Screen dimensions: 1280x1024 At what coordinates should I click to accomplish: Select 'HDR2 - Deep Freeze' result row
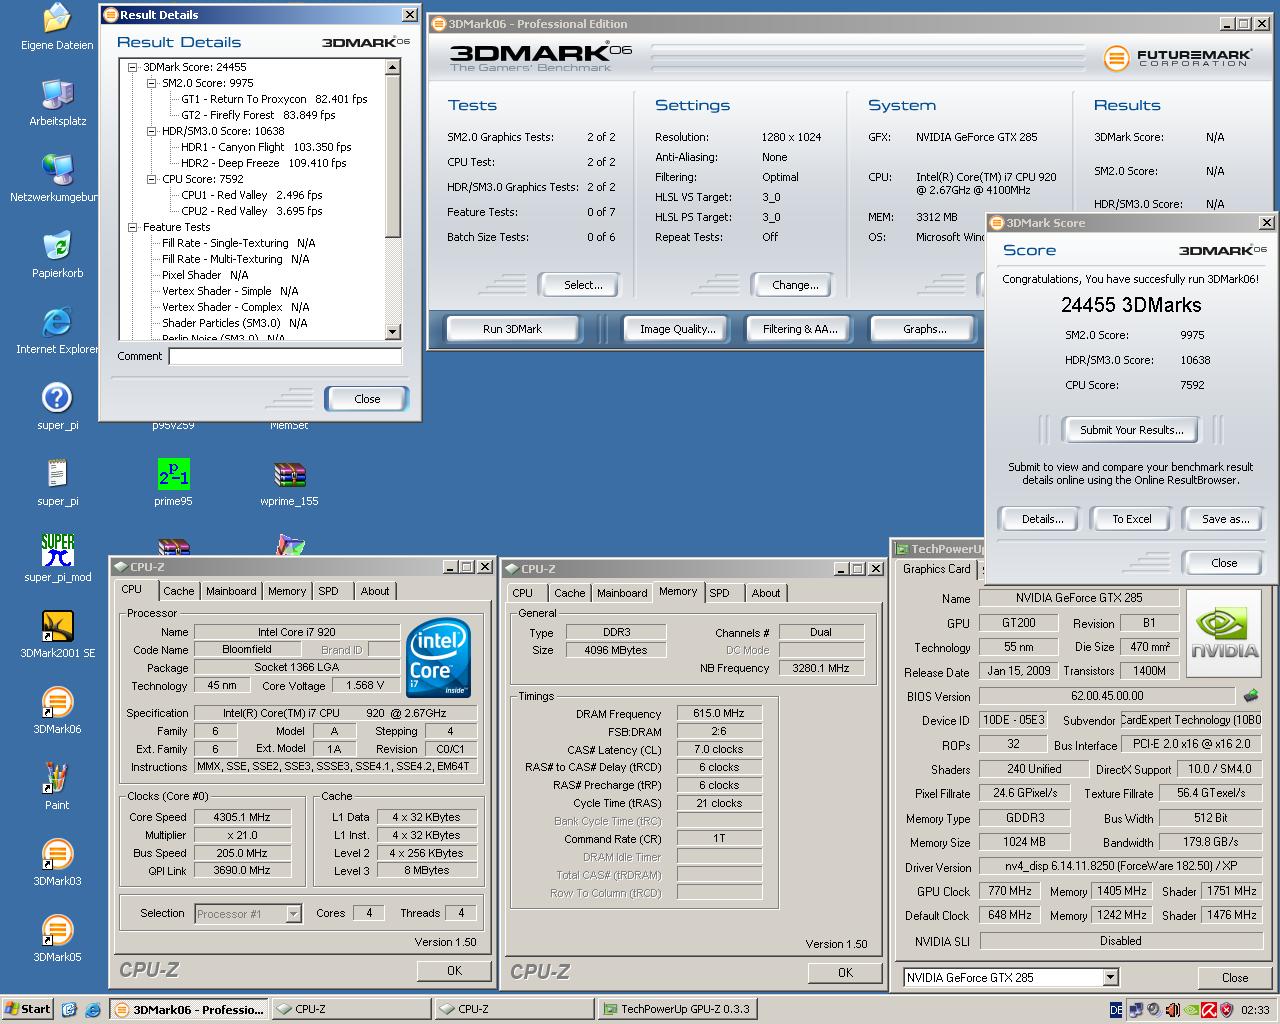(x=264, y=163)
